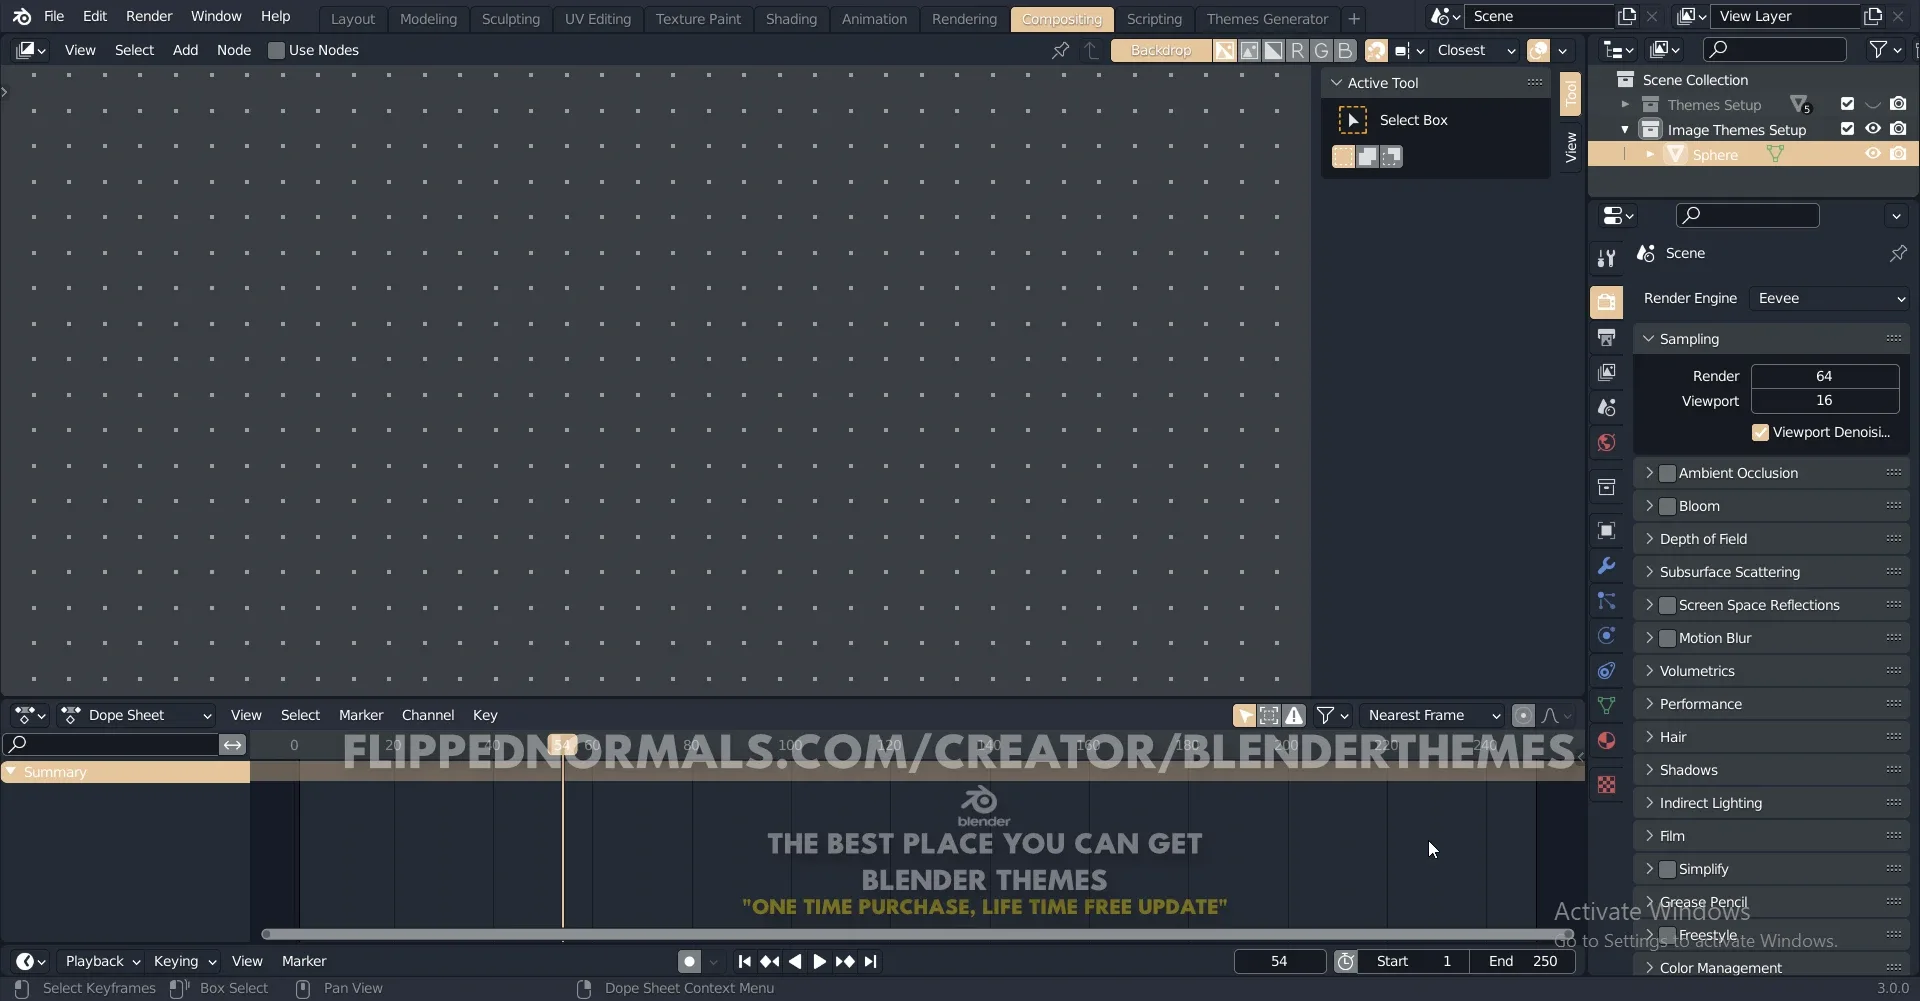
Task: Click the Summary channel row
Action: [x=125, y=772]
